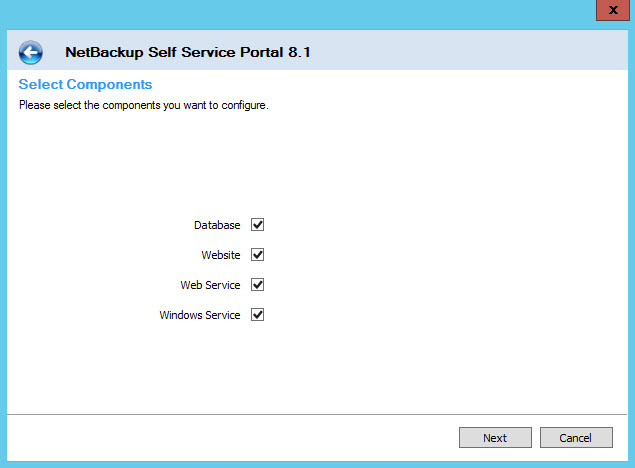635x468 pixels.
Task: Proceed by clicking the Next button
Action: [x=495, y=438]
